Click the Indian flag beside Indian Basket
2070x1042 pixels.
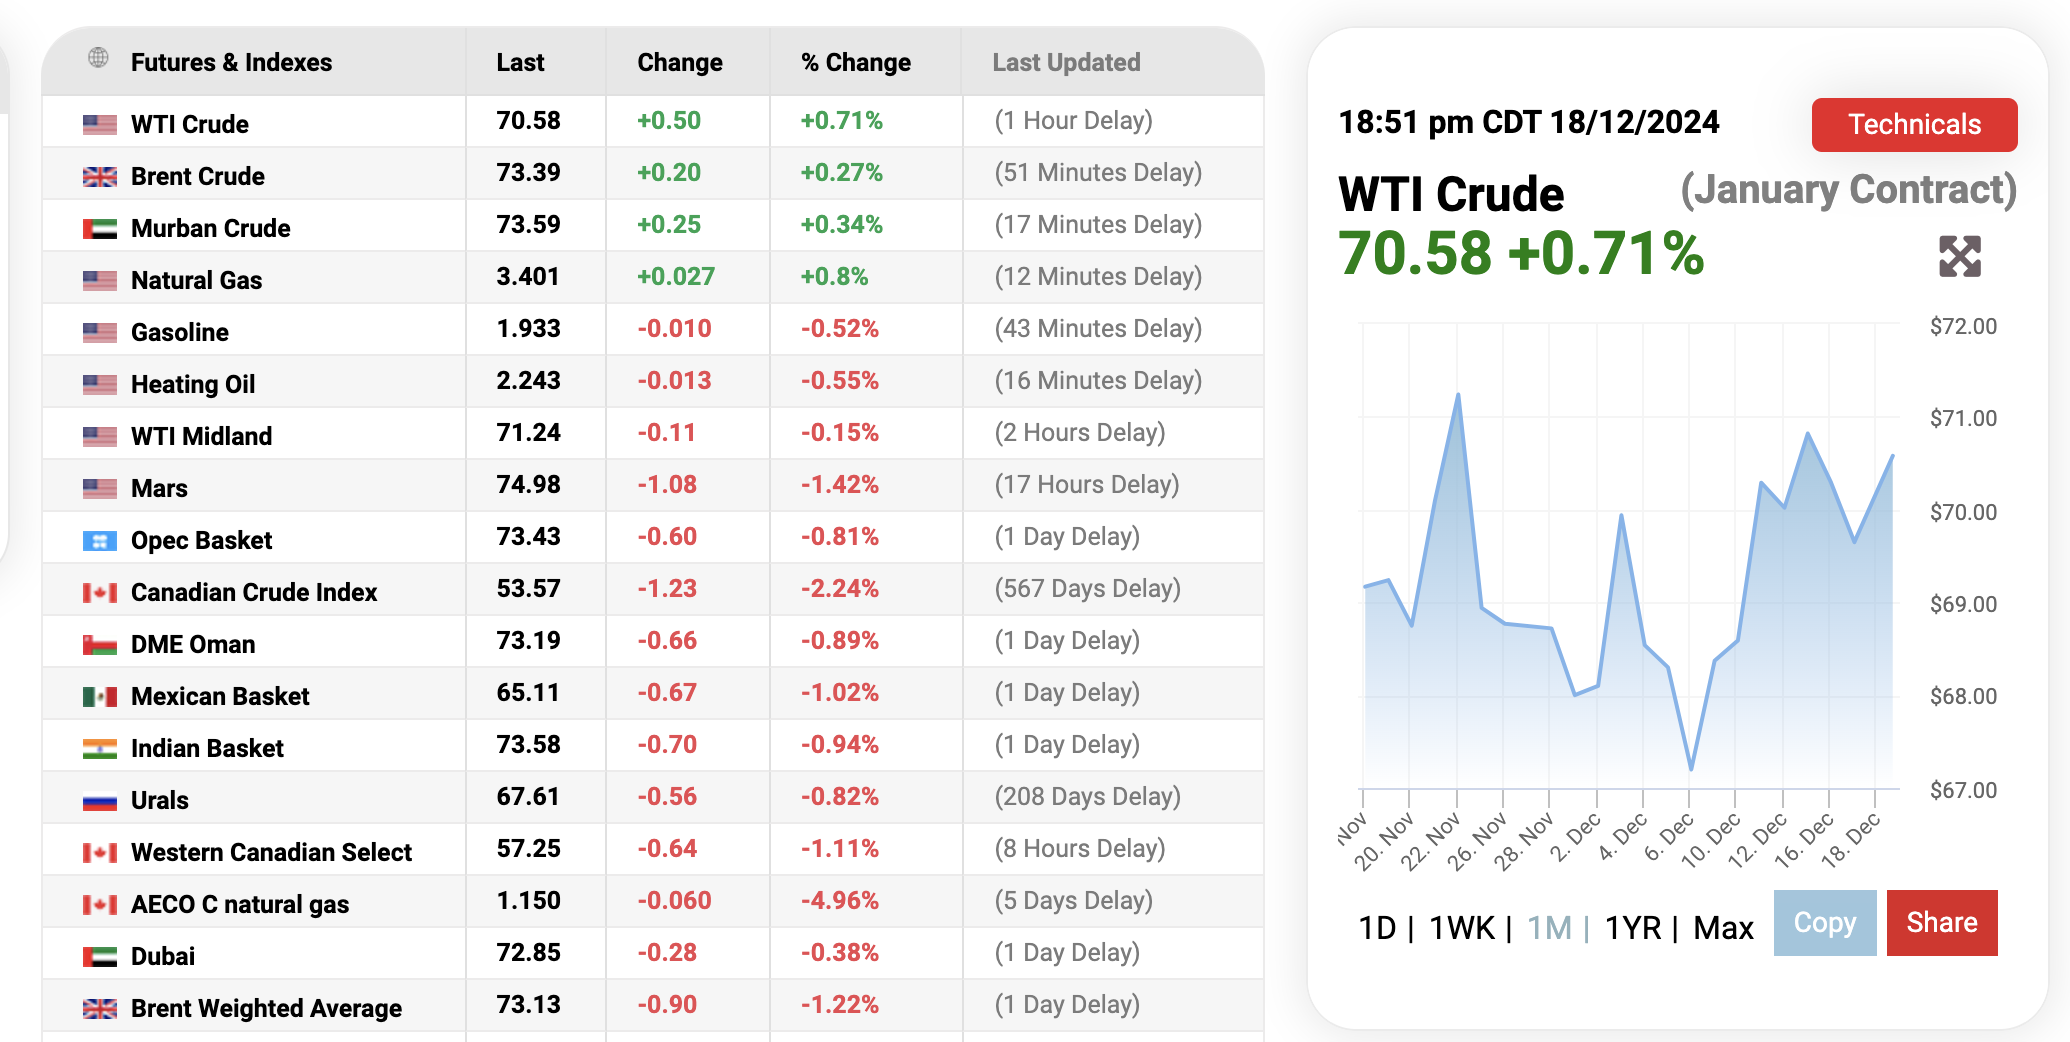[x=99, y=749]
